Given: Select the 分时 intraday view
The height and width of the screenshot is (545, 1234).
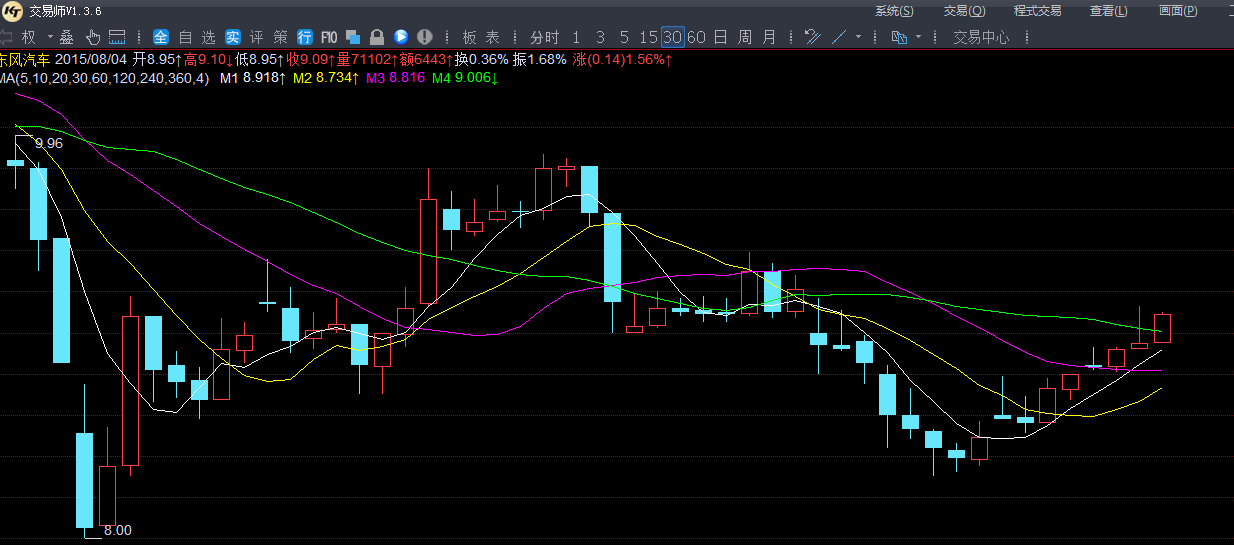Looking at the screenshot, I should [544, 37].
